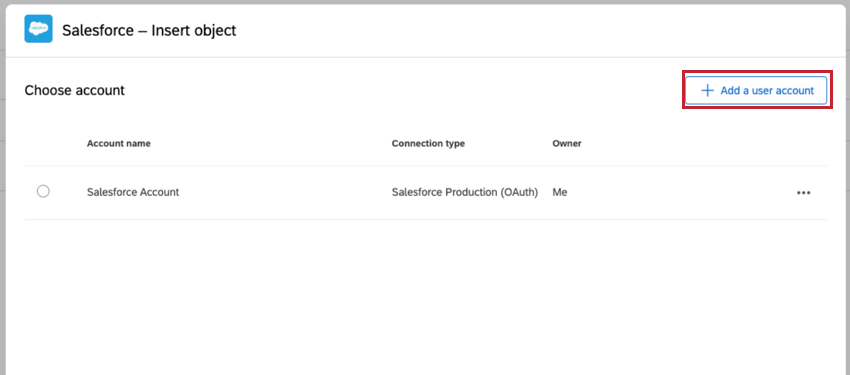Click the Salesforce – Insert object dialog title
The height and width of the screenshot is (375, 850).
tap(149, 30)
